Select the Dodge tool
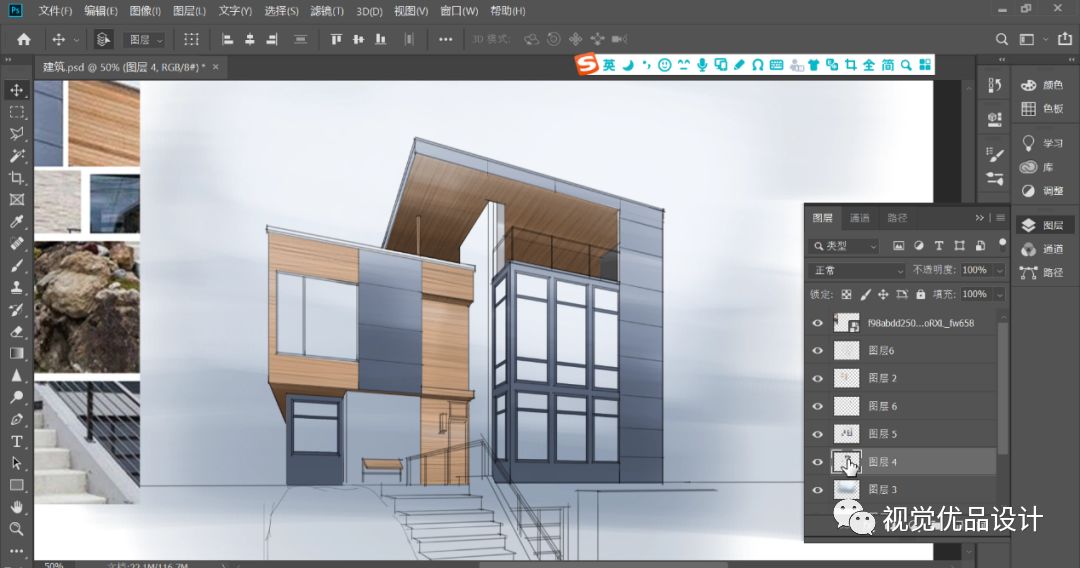1080x568 pixels. point(17,397)
